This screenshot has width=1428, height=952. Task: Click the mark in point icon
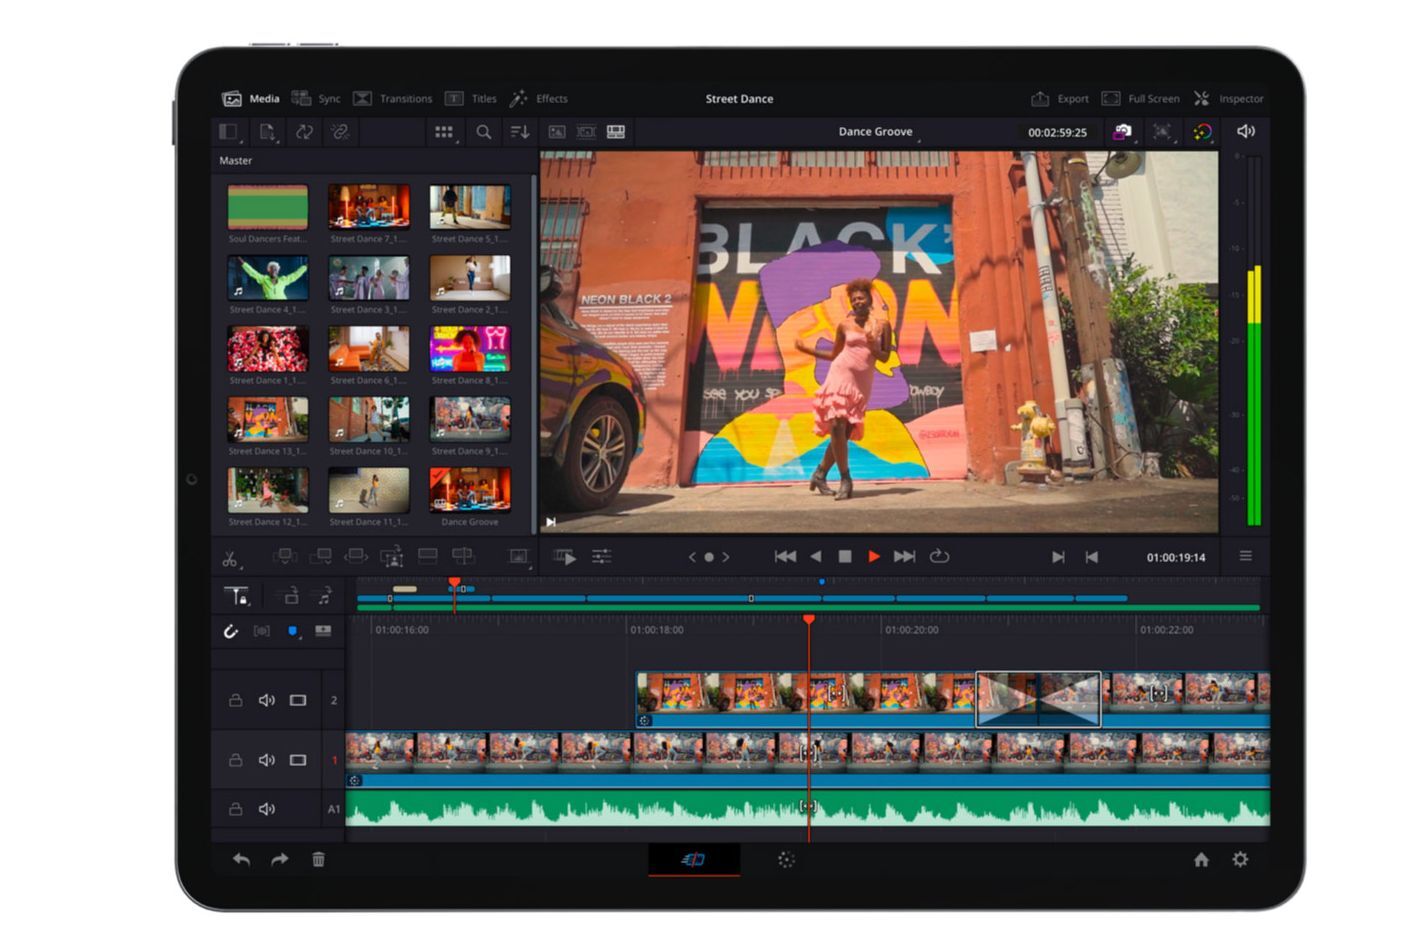[1058, 557]
